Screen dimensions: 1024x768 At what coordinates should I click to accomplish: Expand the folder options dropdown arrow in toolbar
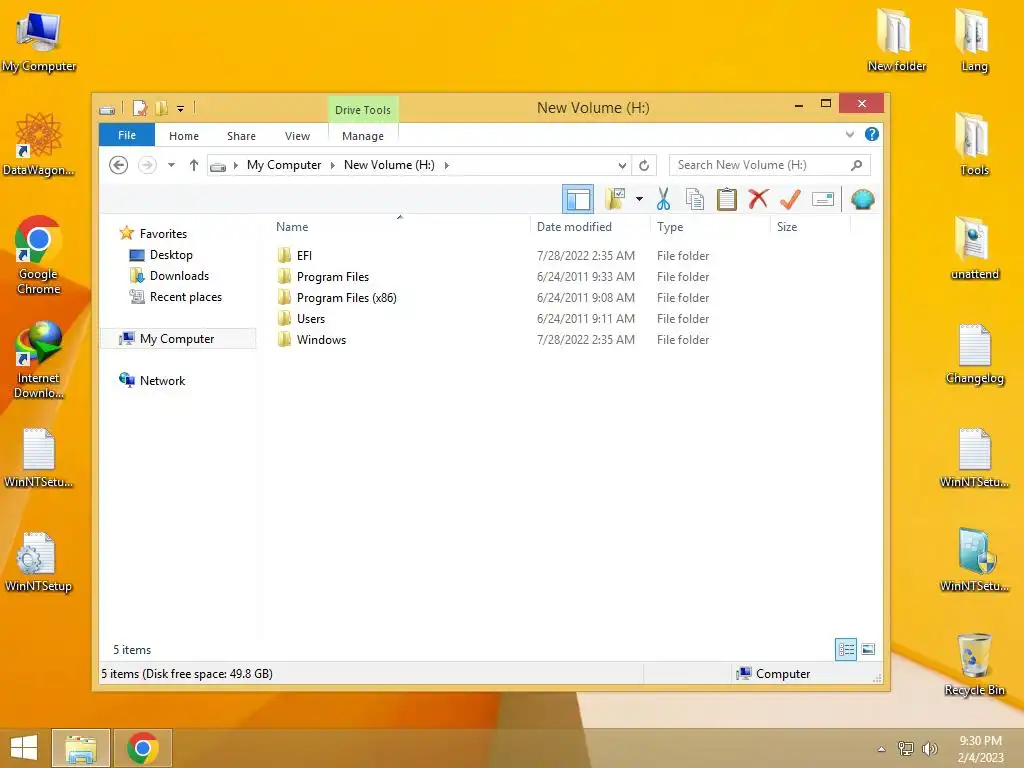639,199
